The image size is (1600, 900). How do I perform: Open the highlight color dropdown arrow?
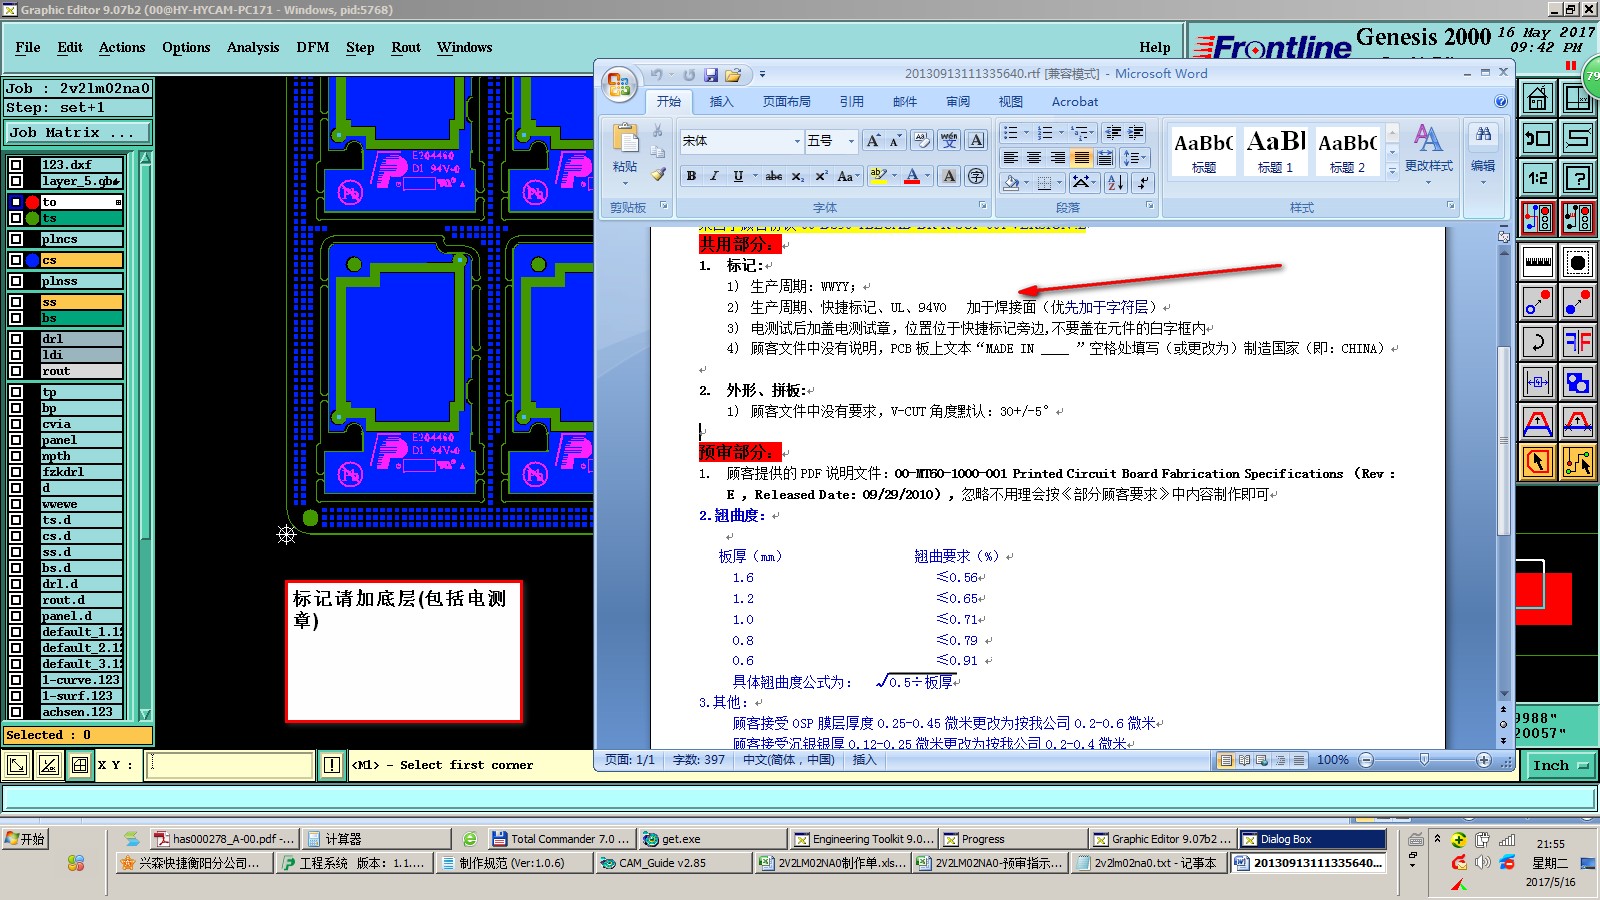pos(894,176)
